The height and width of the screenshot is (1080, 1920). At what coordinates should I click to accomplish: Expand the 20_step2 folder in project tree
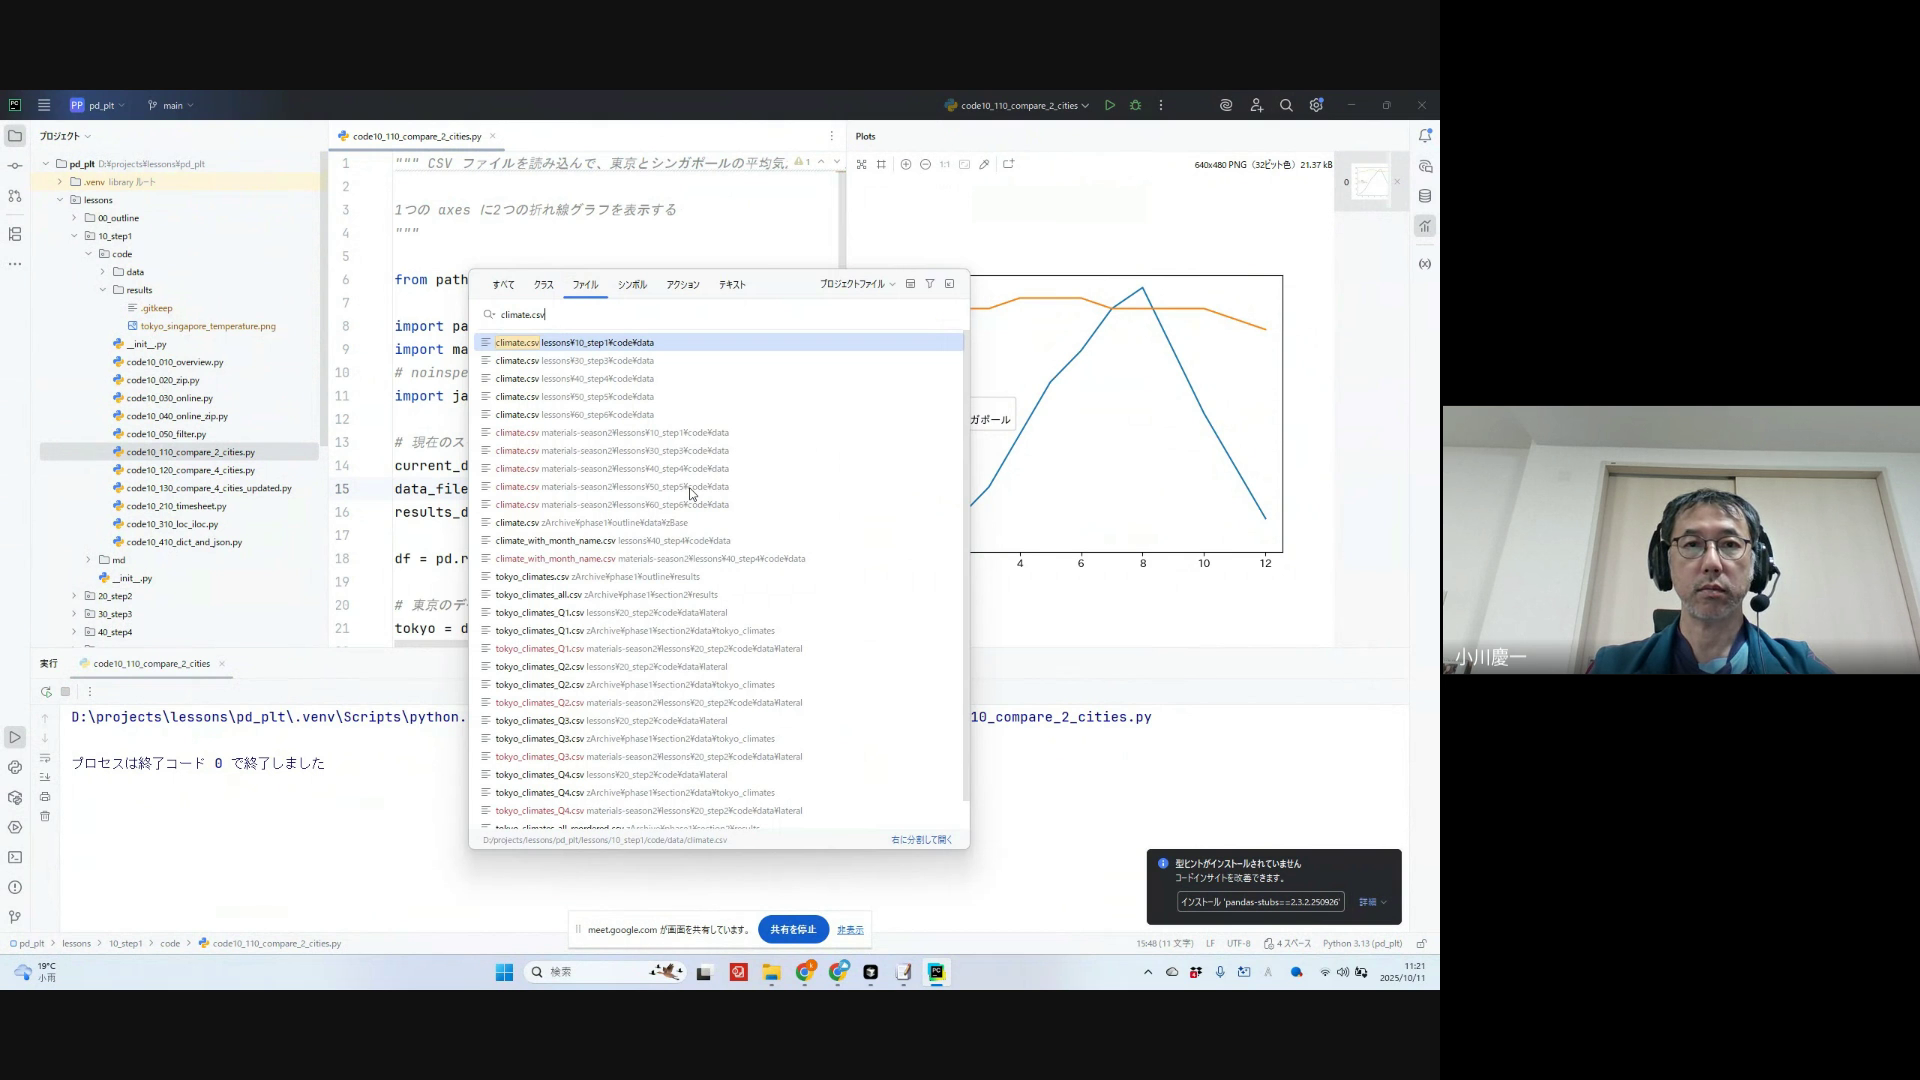pos(74,596)
